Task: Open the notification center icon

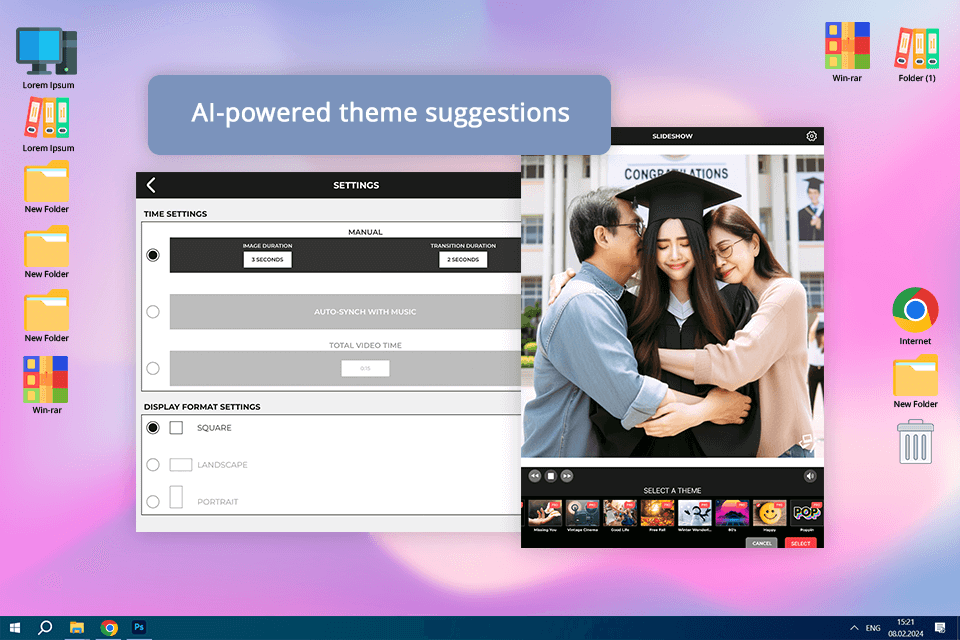Action: click(x=940, y=628)
